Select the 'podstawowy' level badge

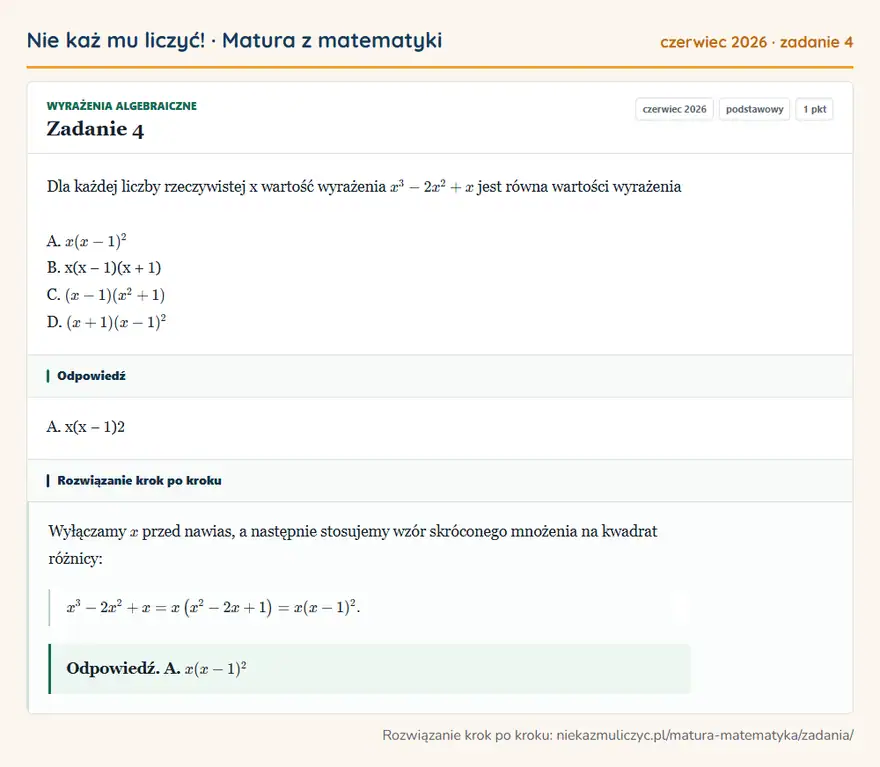[754, 109]
